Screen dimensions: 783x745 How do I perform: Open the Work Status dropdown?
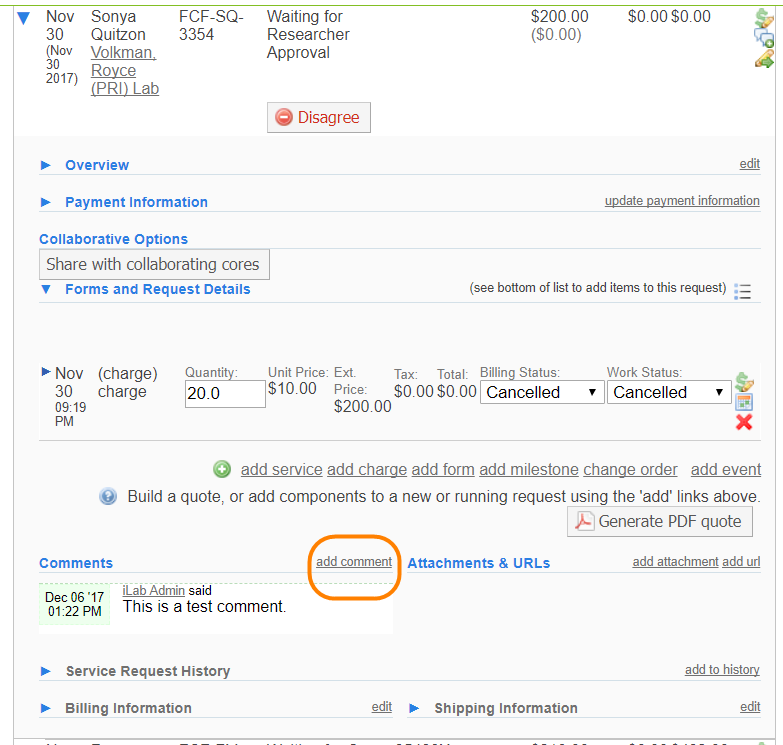(x=668, y=392)
